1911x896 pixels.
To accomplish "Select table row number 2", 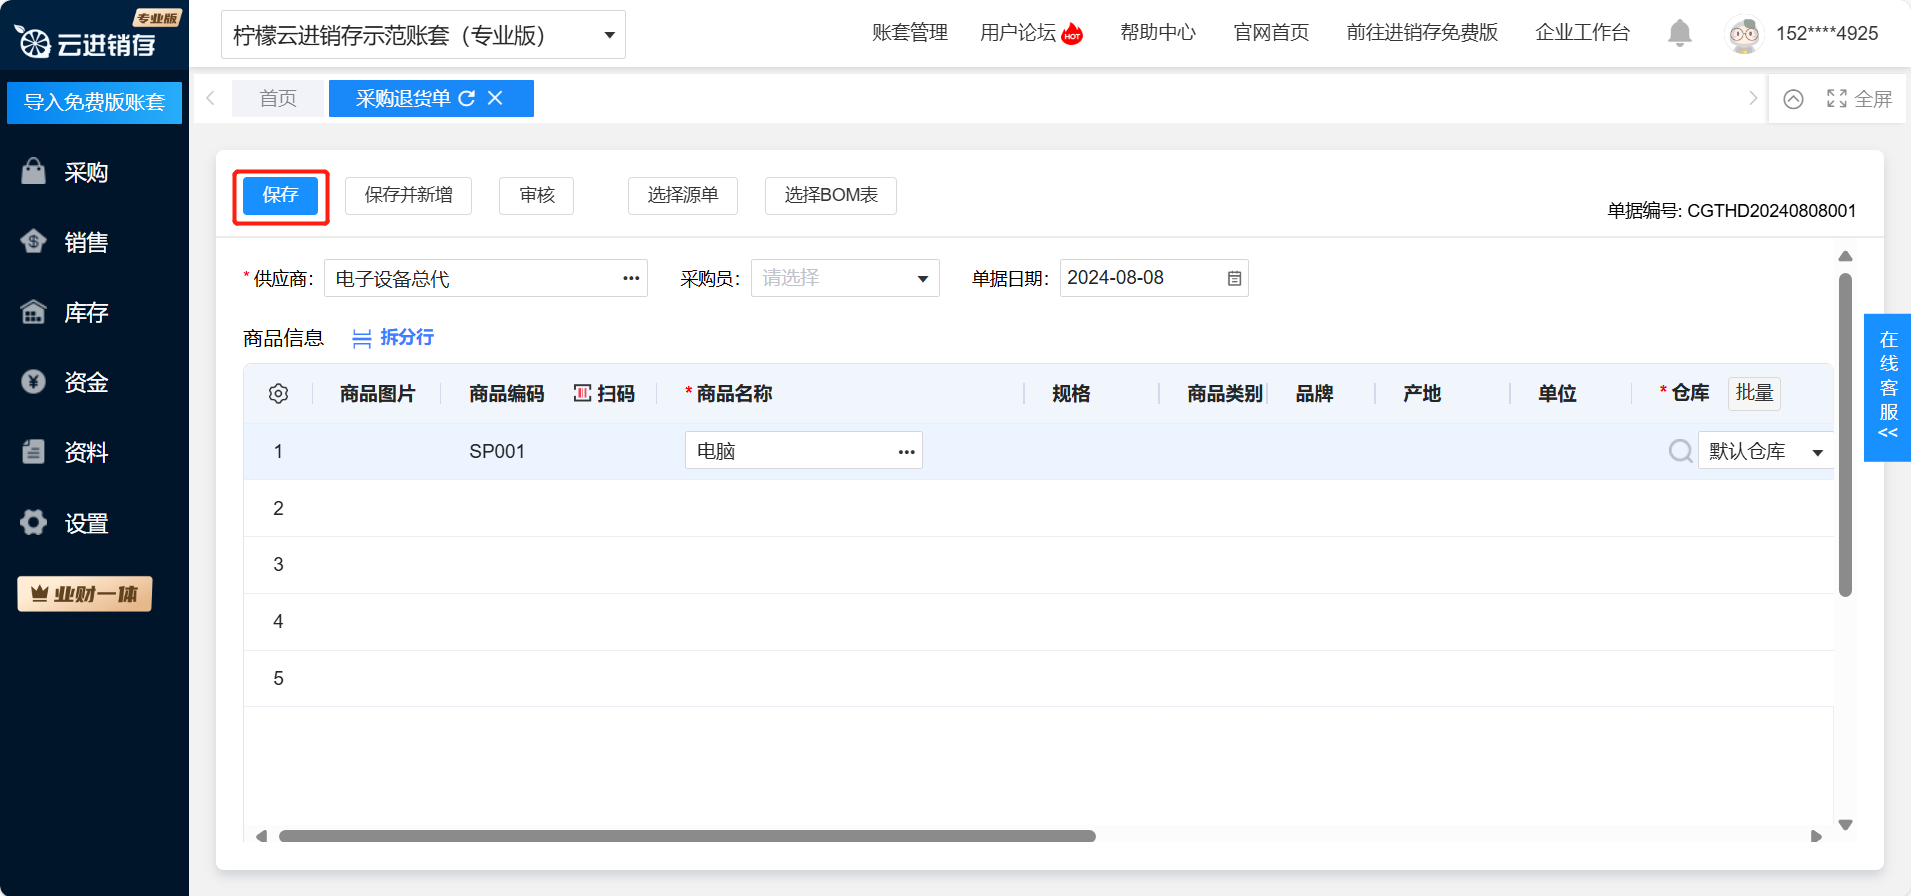I will 278,508.
